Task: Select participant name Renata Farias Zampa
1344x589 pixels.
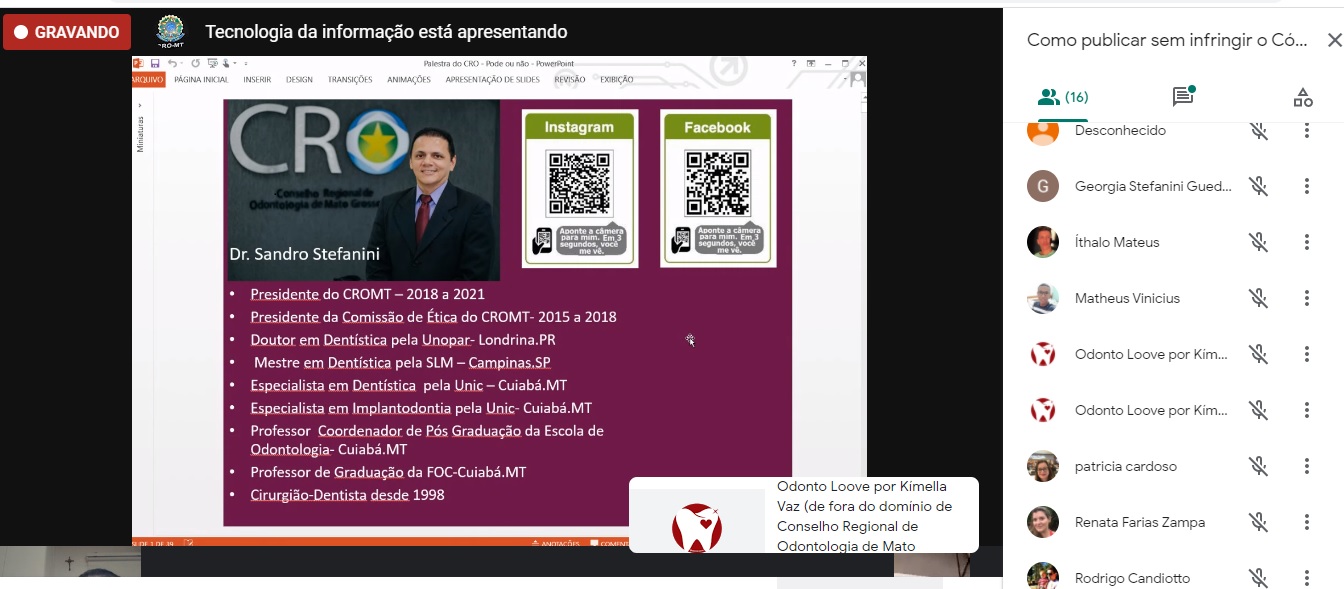Action: 1140,522
